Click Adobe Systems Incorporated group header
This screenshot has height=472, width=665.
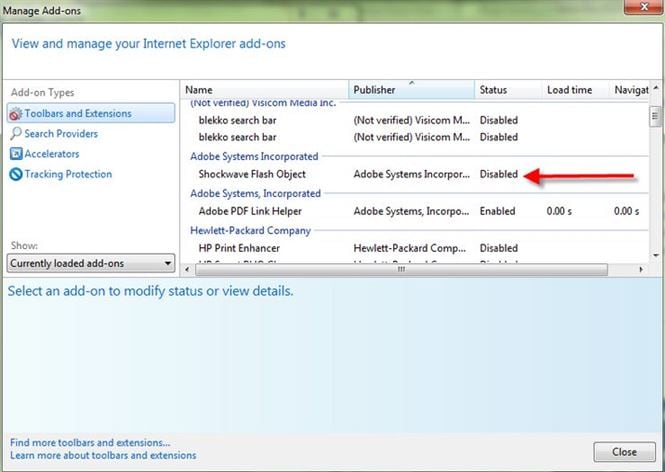pos(254,156)
